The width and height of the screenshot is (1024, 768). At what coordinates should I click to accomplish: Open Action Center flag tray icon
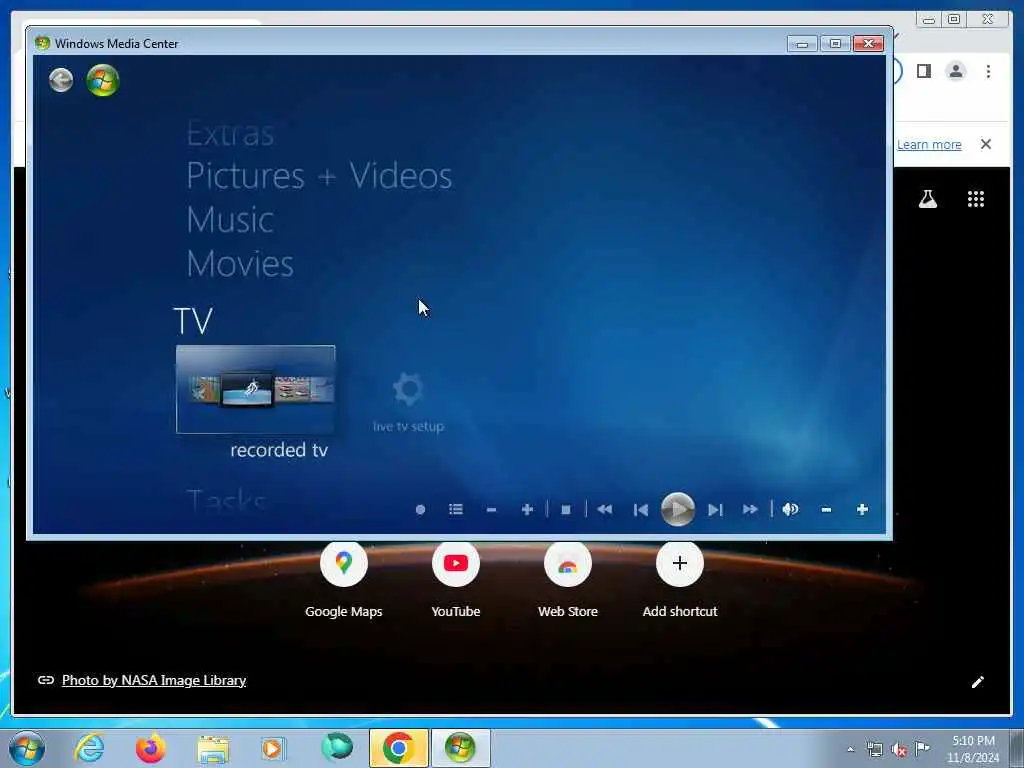pos(922,748)
